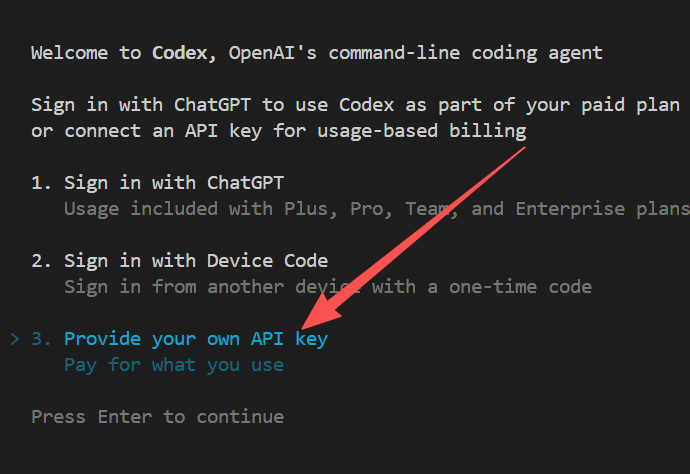The image size is (690, 474).
Task: Select the "Sign in with Device Code" option
Action: (195, 261)
